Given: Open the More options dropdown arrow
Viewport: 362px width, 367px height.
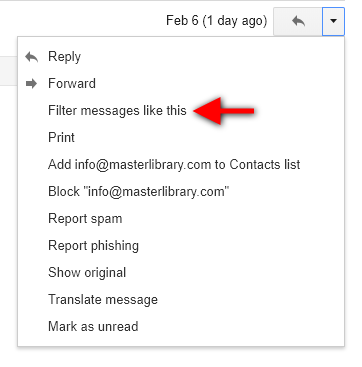Looking at the screenshot, I should (x=333, y=21).
